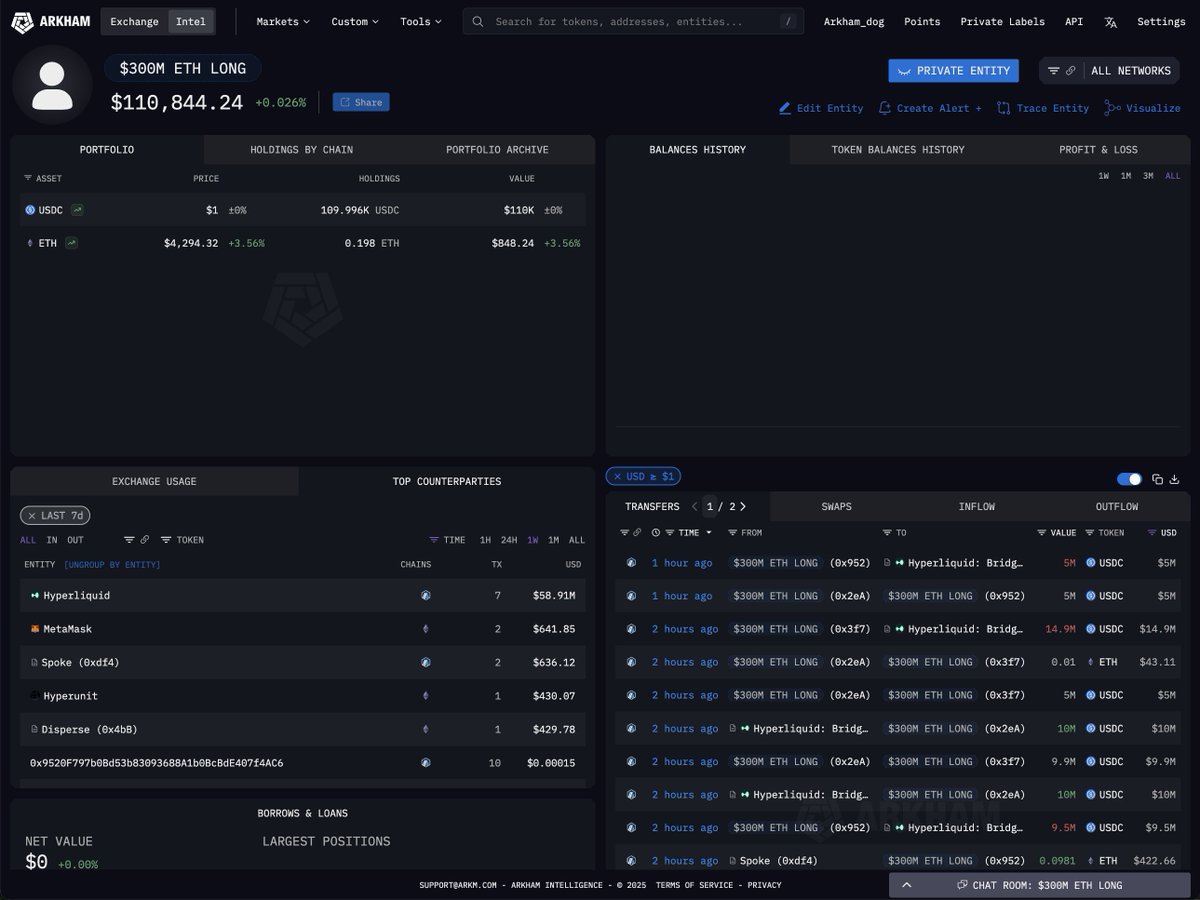Click the MetaMask fox icon
Viewport: 1200px width, 900px height.
pyautogui.click(x=35, y=629)
